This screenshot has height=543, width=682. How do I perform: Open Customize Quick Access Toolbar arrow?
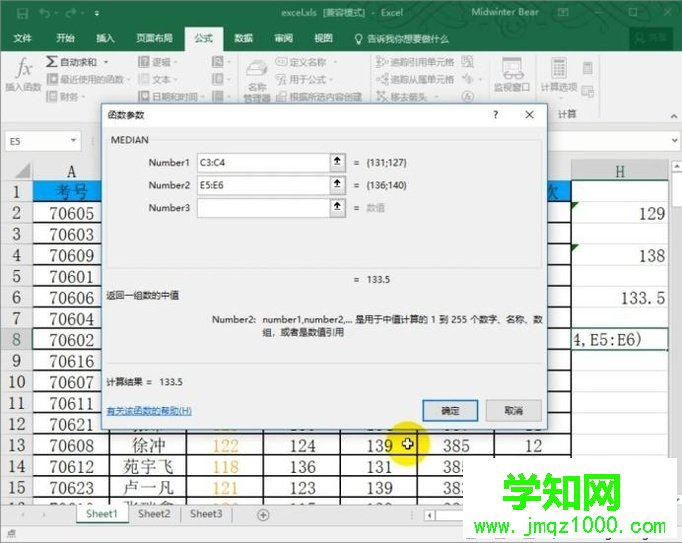(97, 13)
